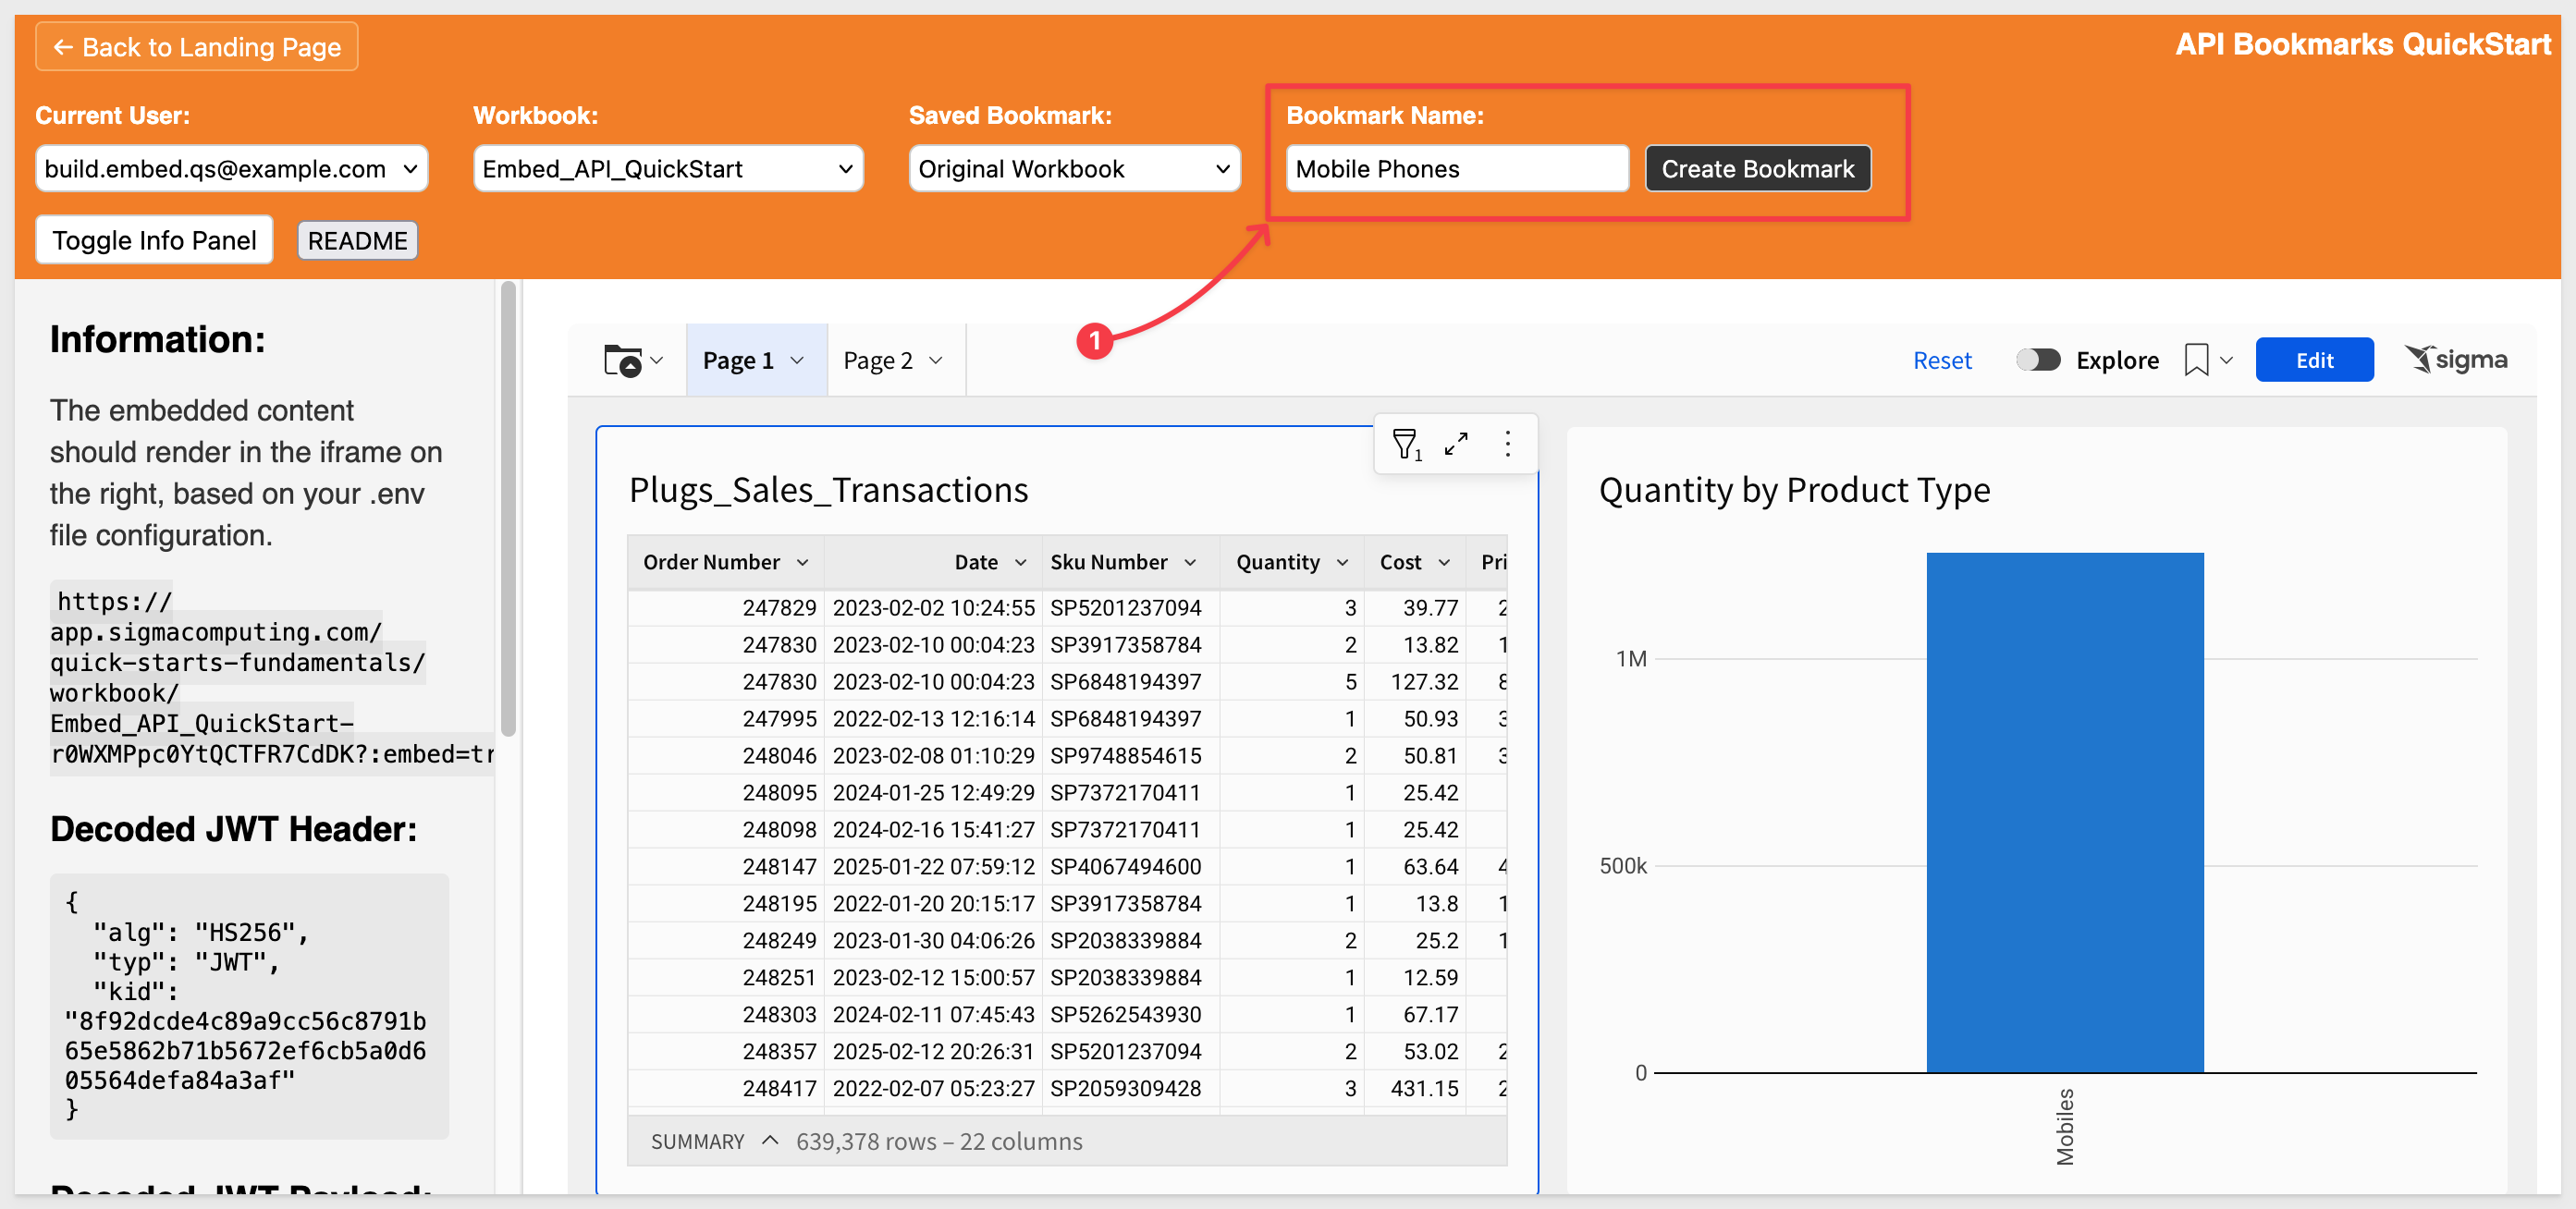Click the blue Edit button
Image resolution: width=2576 pixels, height=1209 pixels.
[x=2314, y=360]
